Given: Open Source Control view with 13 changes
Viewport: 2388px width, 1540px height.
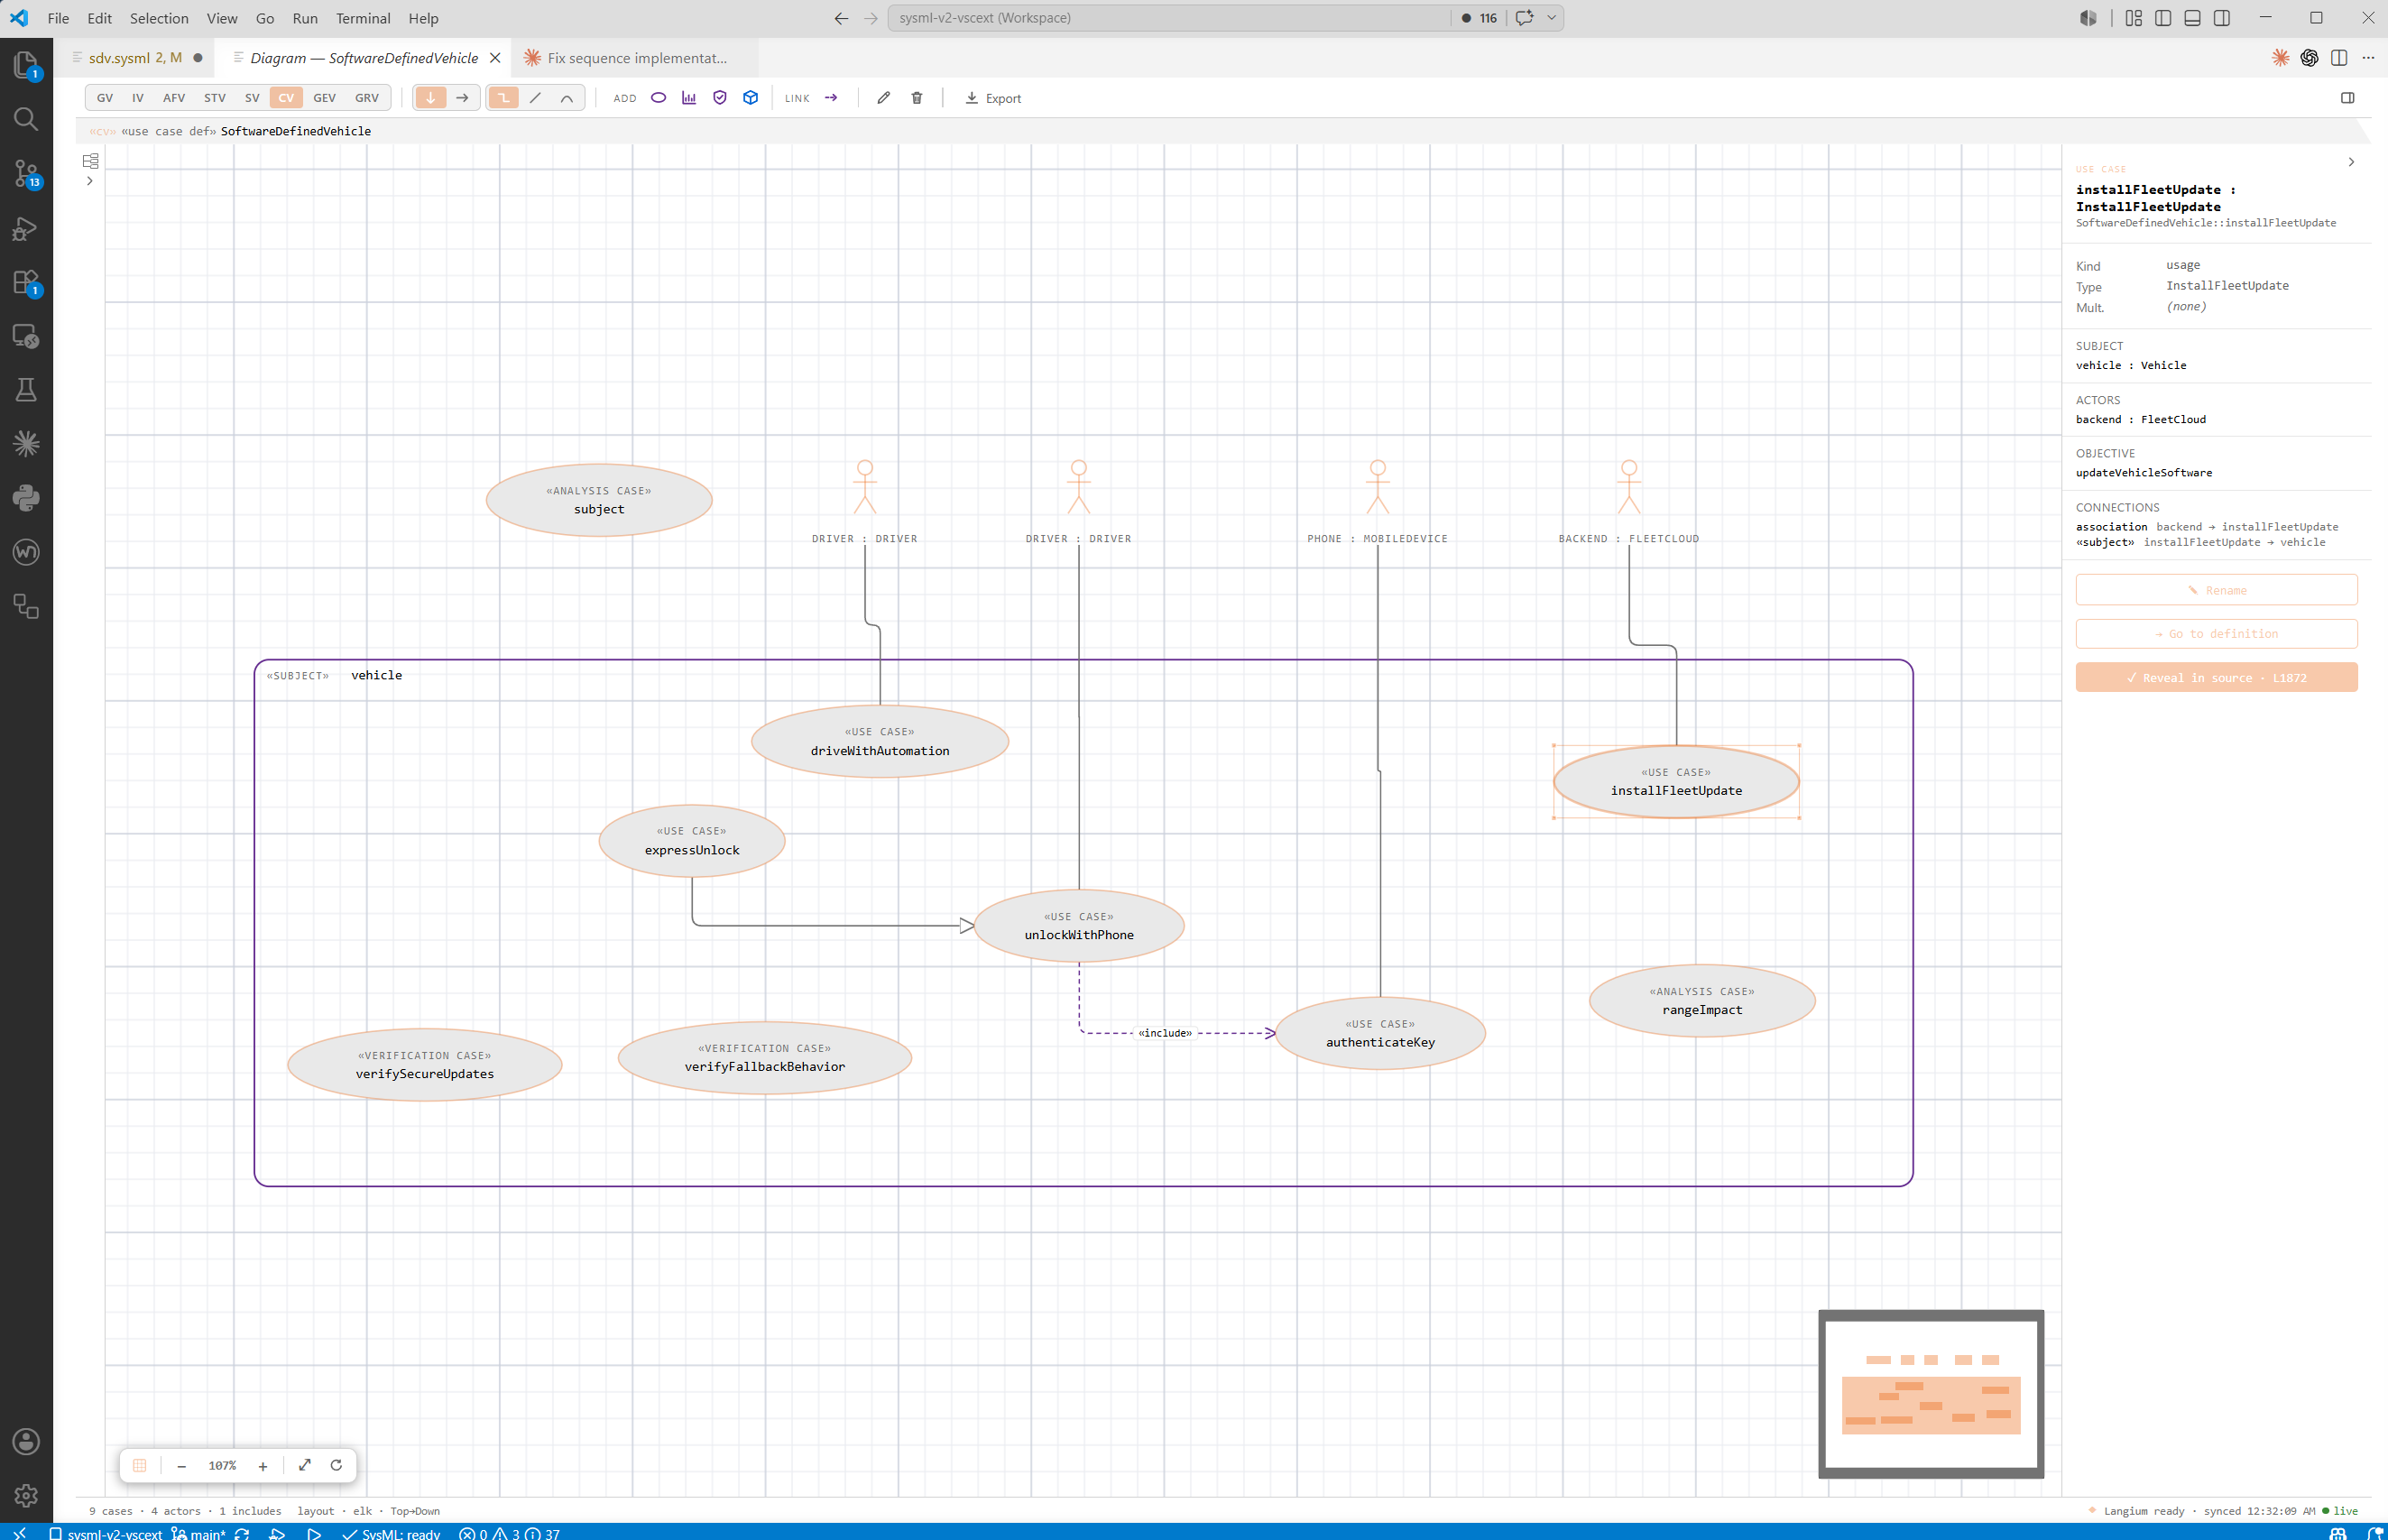Looking at the screenshot, I should point(26,174).
